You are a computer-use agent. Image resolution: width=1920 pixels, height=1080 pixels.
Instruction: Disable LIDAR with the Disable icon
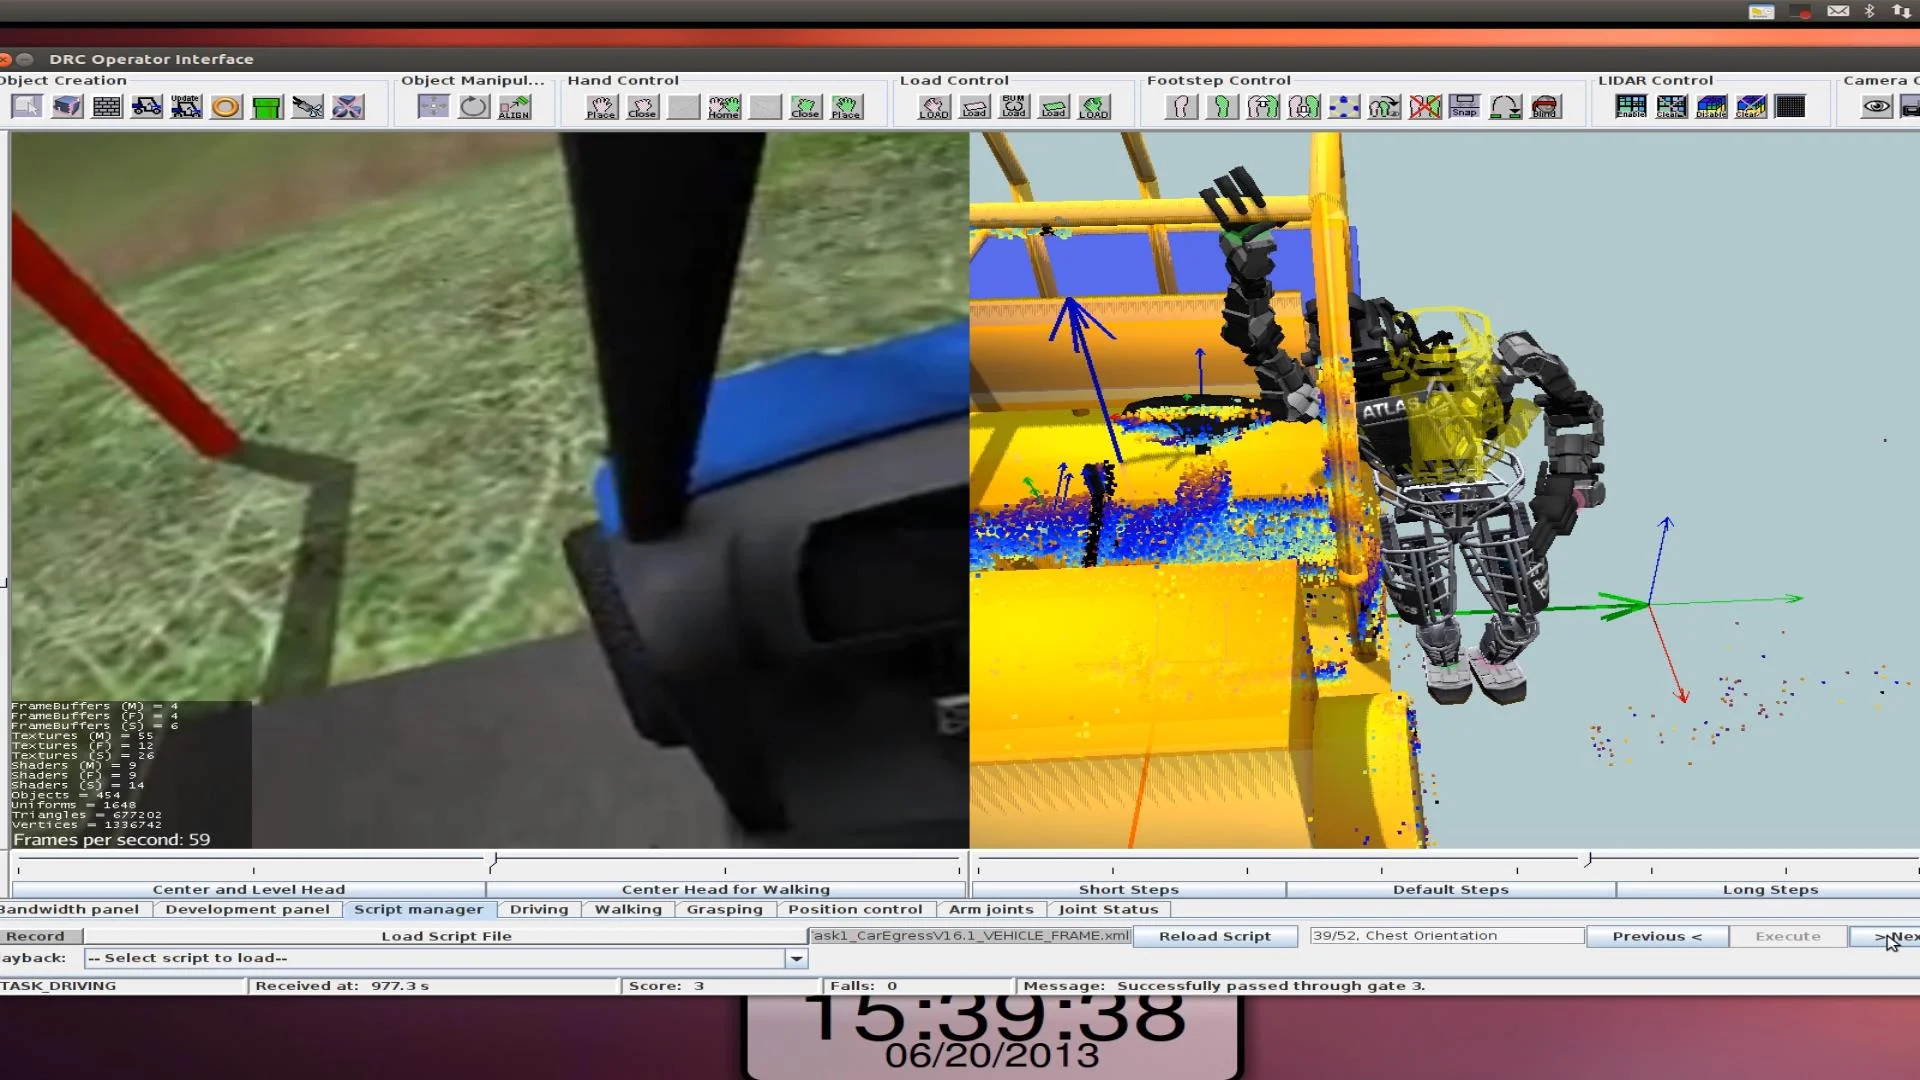pos(1711,106)
